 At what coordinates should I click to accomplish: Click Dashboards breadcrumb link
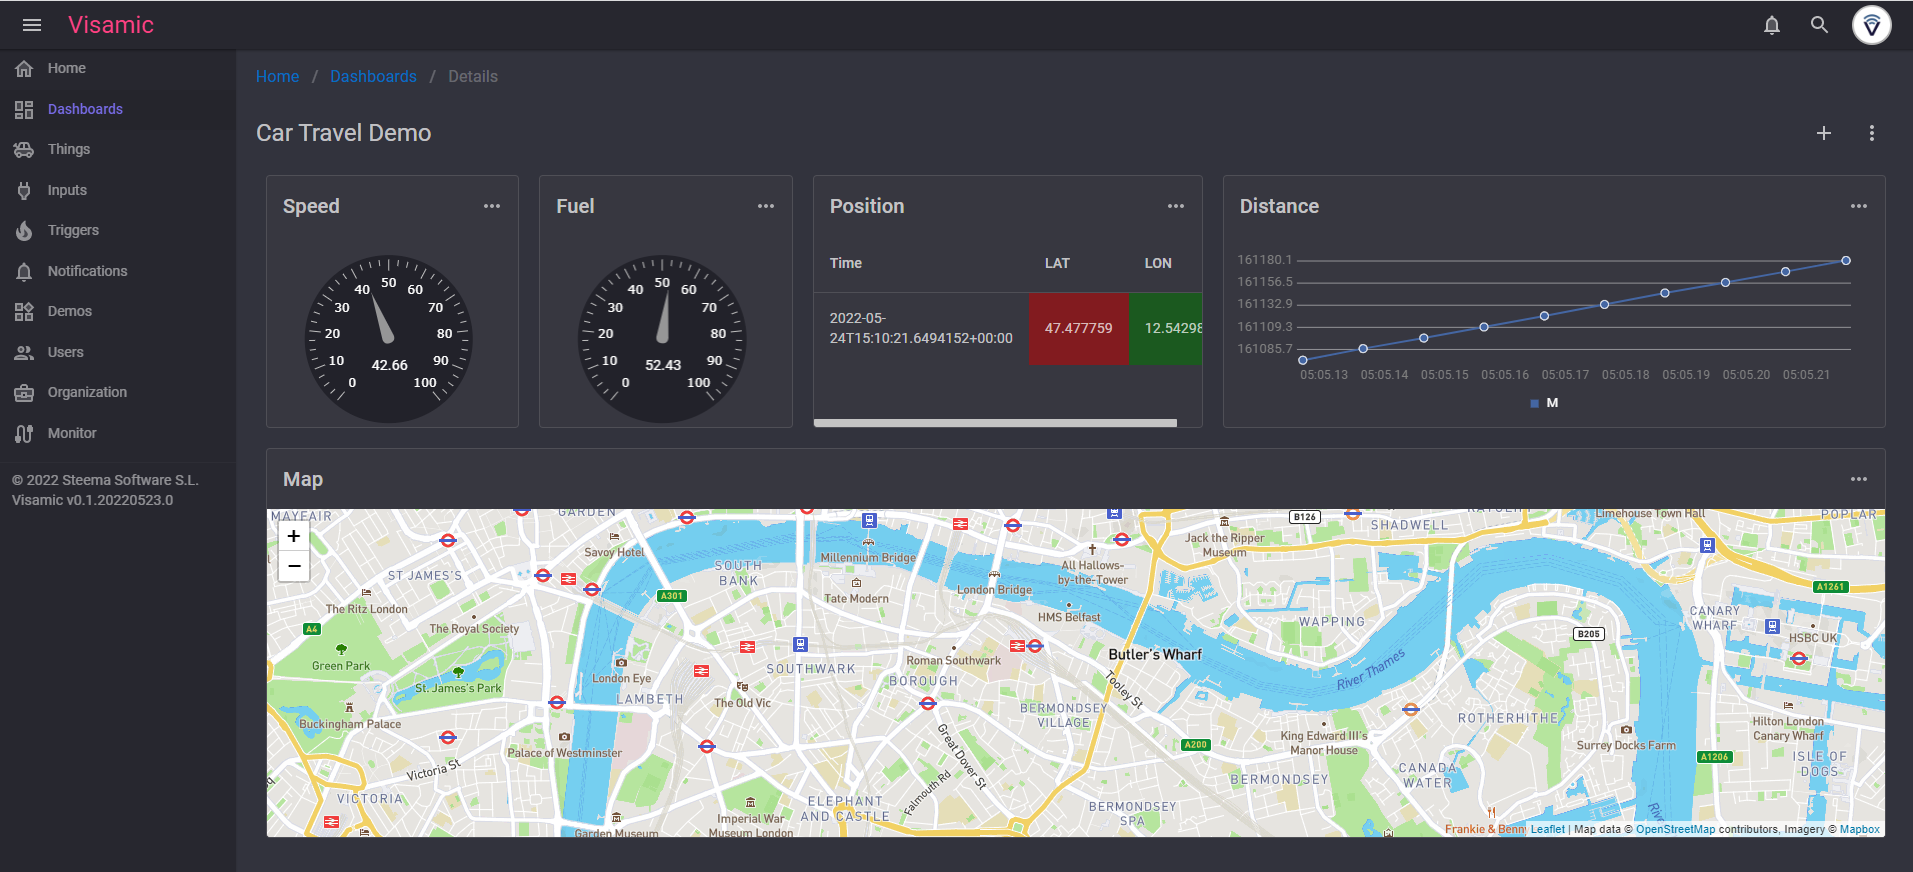coord(373,77)
